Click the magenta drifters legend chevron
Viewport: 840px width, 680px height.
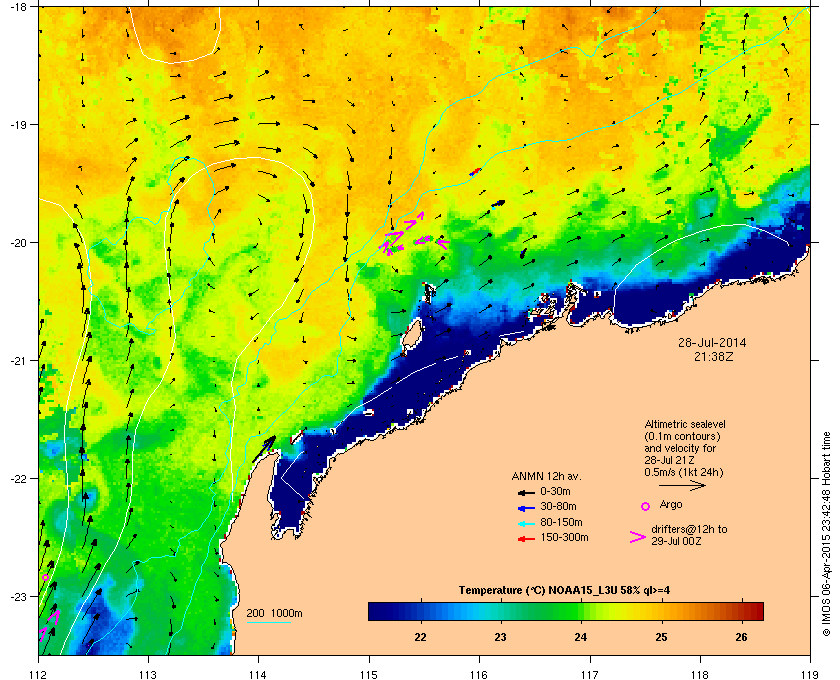click(638, 537)
